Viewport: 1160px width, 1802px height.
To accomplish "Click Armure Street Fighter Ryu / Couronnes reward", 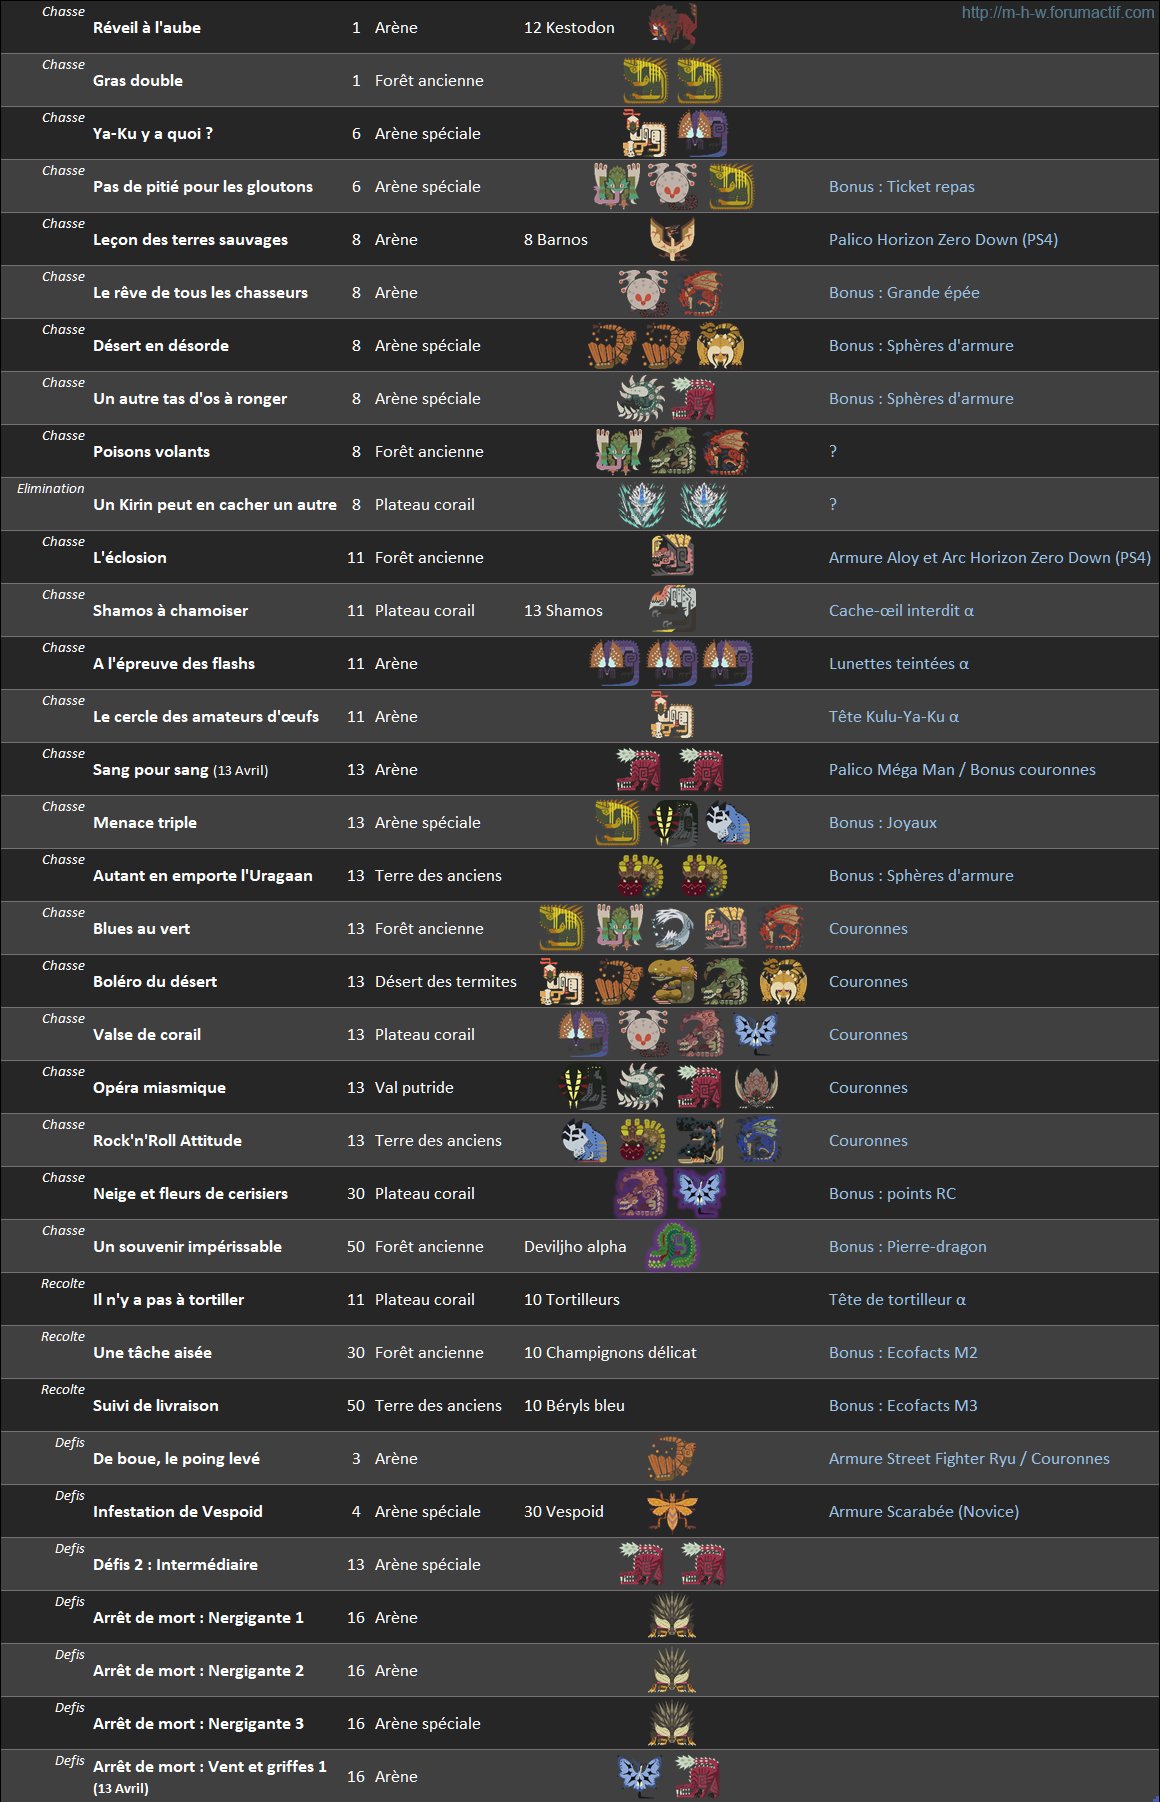I will click(969, 1458).
